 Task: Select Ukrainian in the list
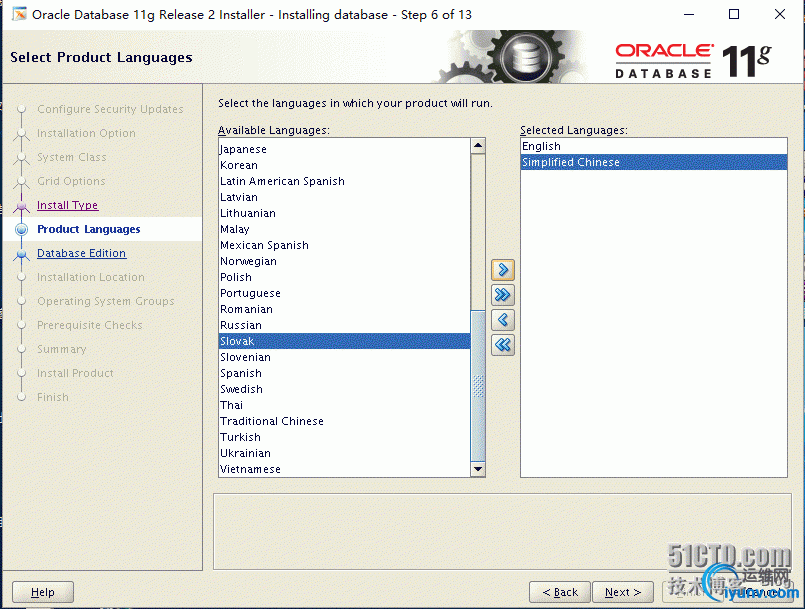[x=344, y=453]
